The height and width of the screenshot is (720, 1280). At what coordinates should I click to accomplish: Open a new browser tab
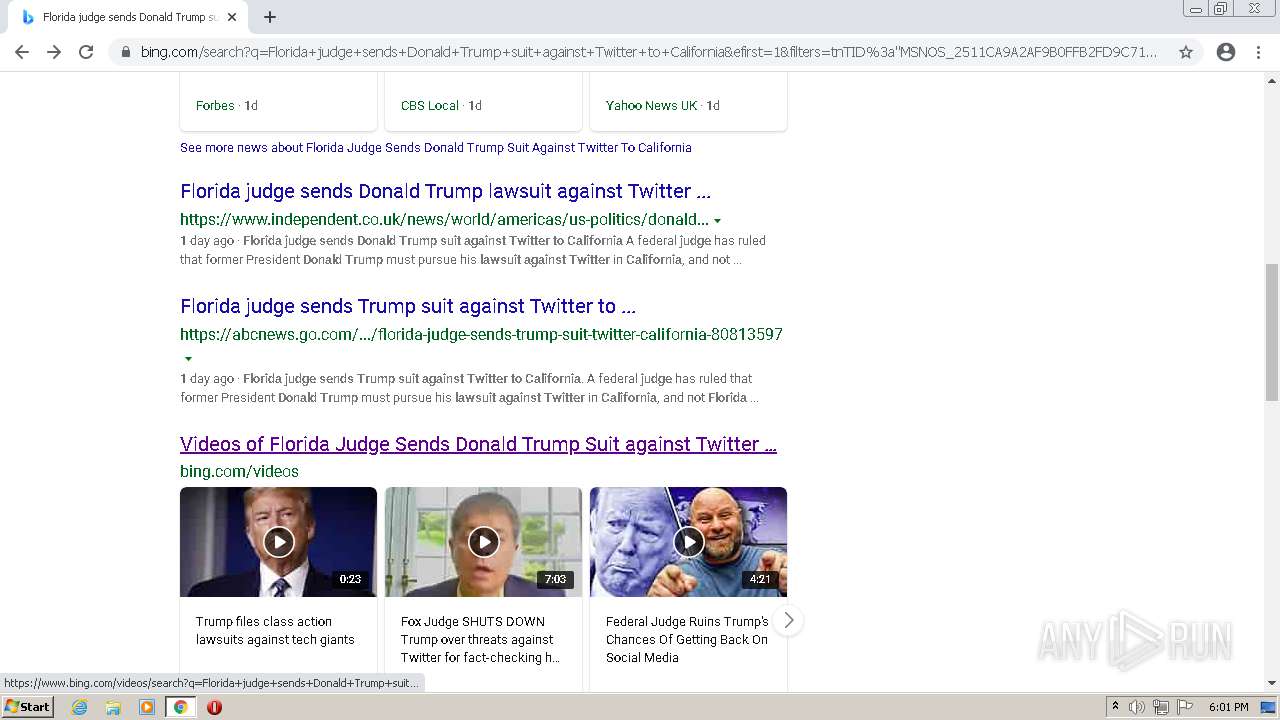(270, 17)
